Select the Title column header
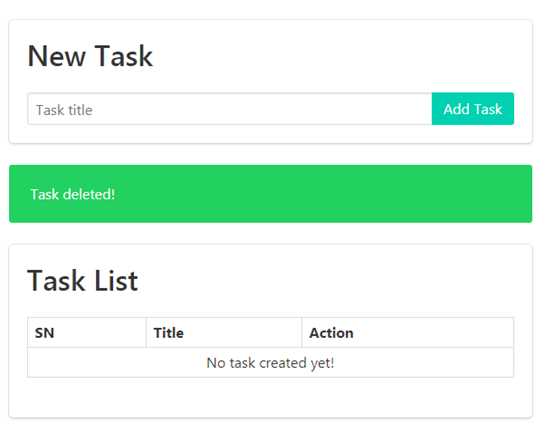The width and height of the screenshot is (554, 432). tap(224, 333)
